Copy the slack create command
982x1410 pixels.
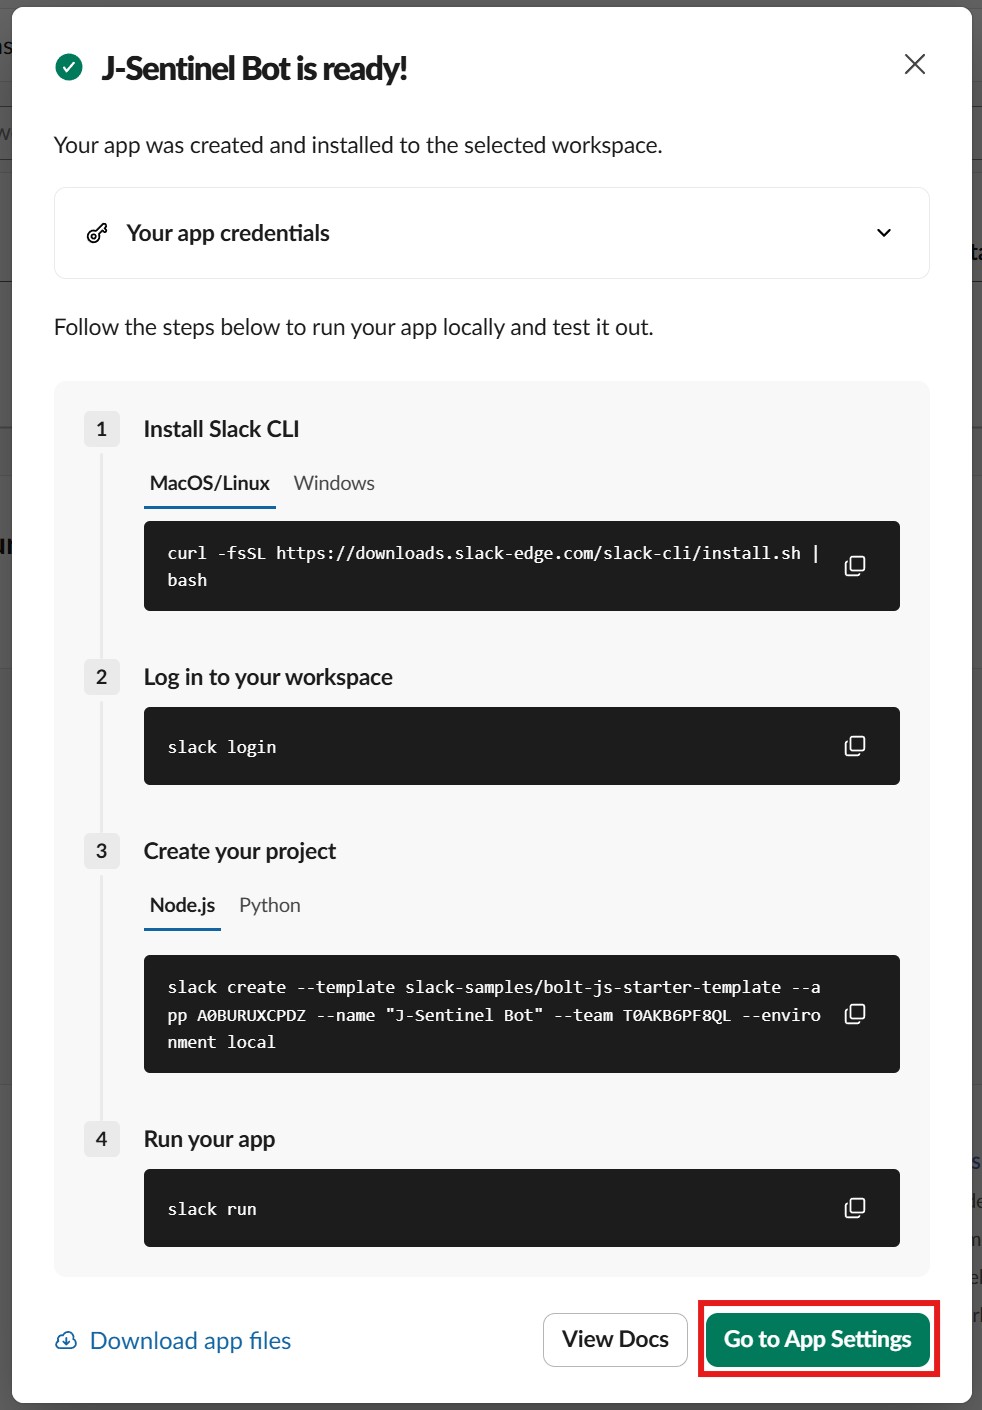coord(855,1014)
